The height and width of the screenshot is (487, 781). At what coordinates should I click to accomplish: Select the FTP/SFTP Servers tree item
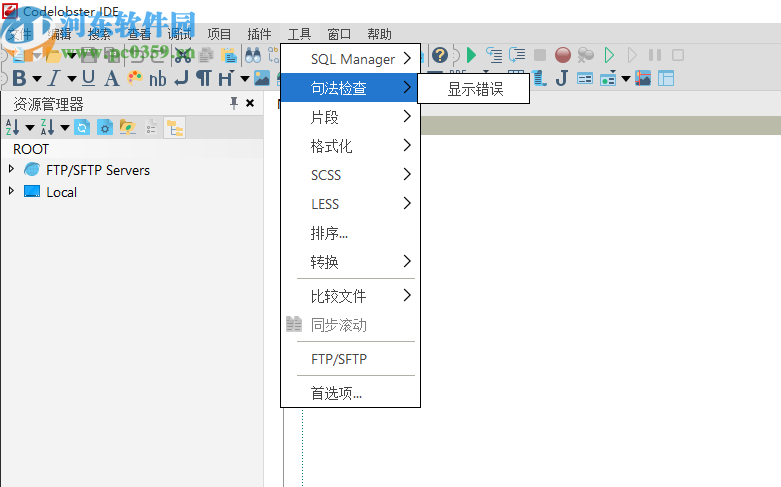98,170
